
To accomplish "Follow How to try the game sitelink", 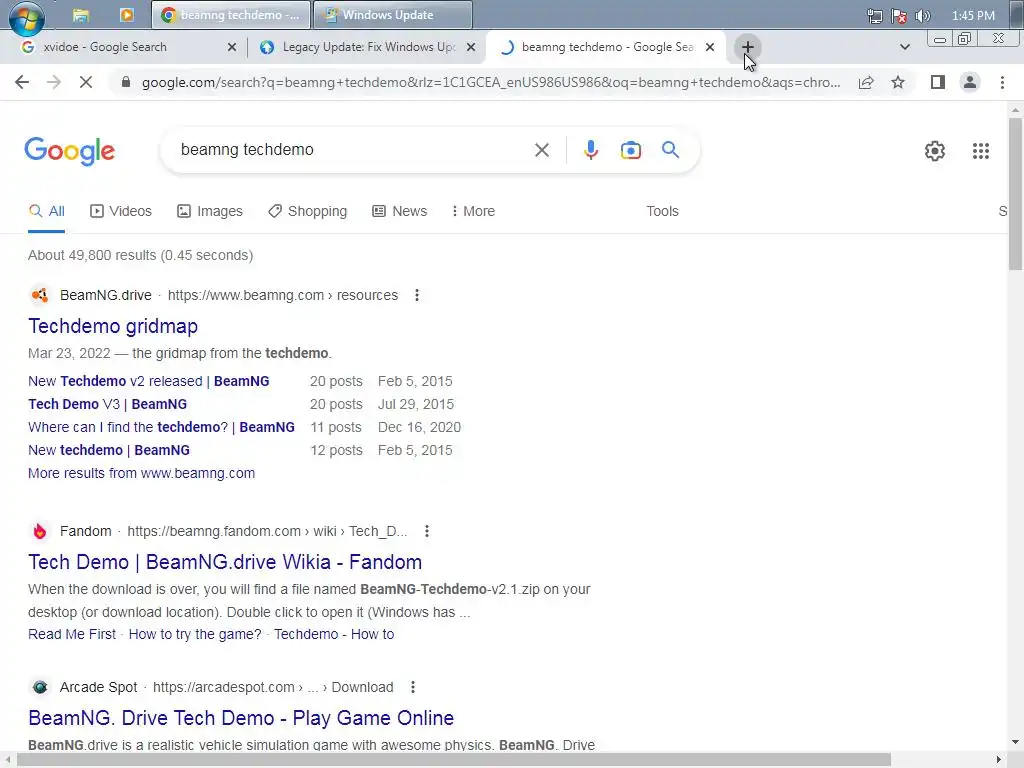I will click(x=195, y=634).
